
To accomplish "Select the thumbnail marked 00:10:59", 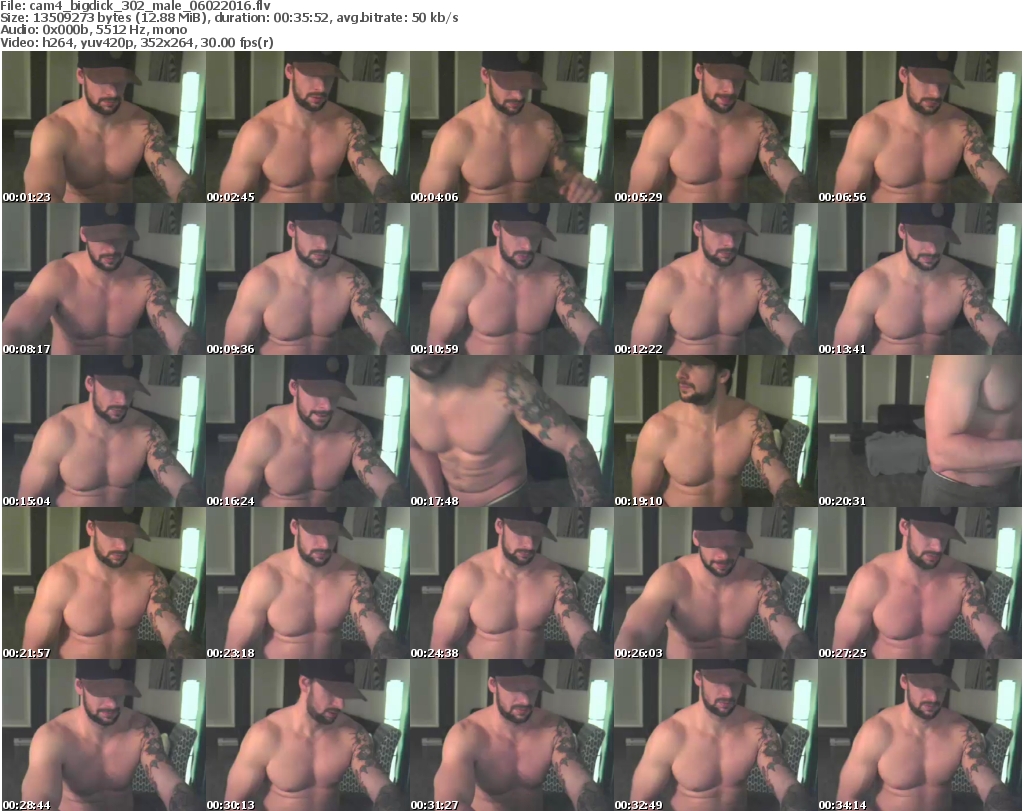I will coord(511,279).
